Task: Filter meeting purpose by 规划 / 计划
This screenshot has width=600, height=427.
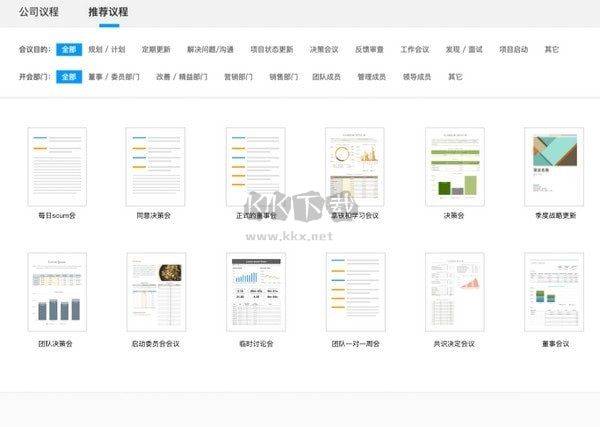Action: (107, 49)
